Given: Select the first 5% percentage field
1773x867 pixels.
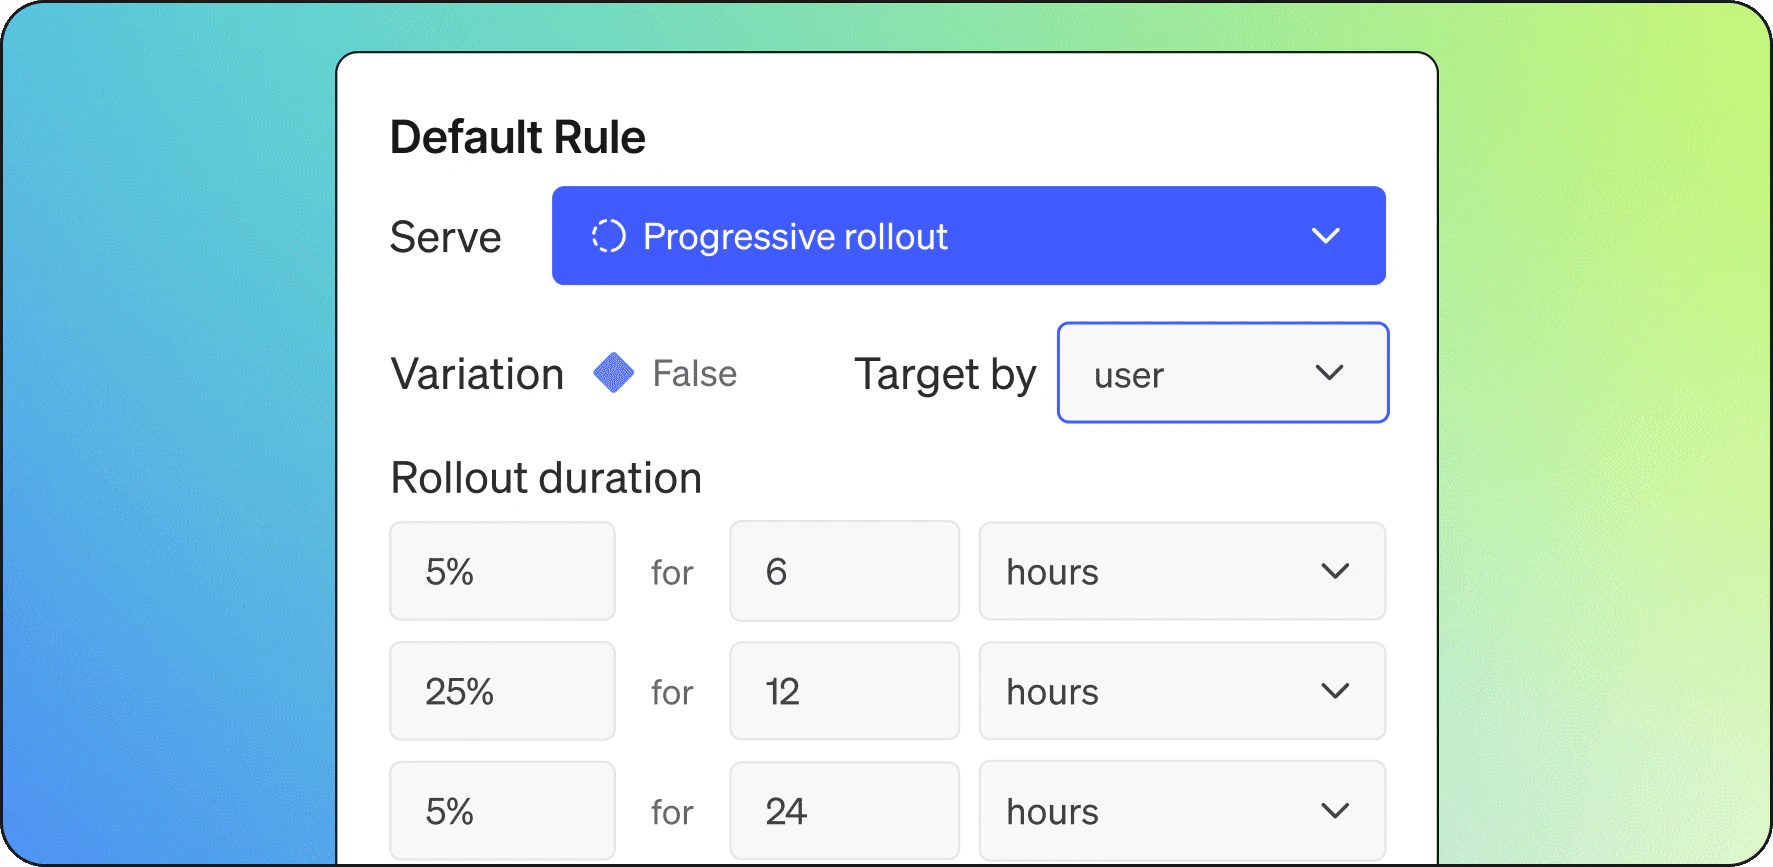Looking at the screenshot, I should [502, 571].
